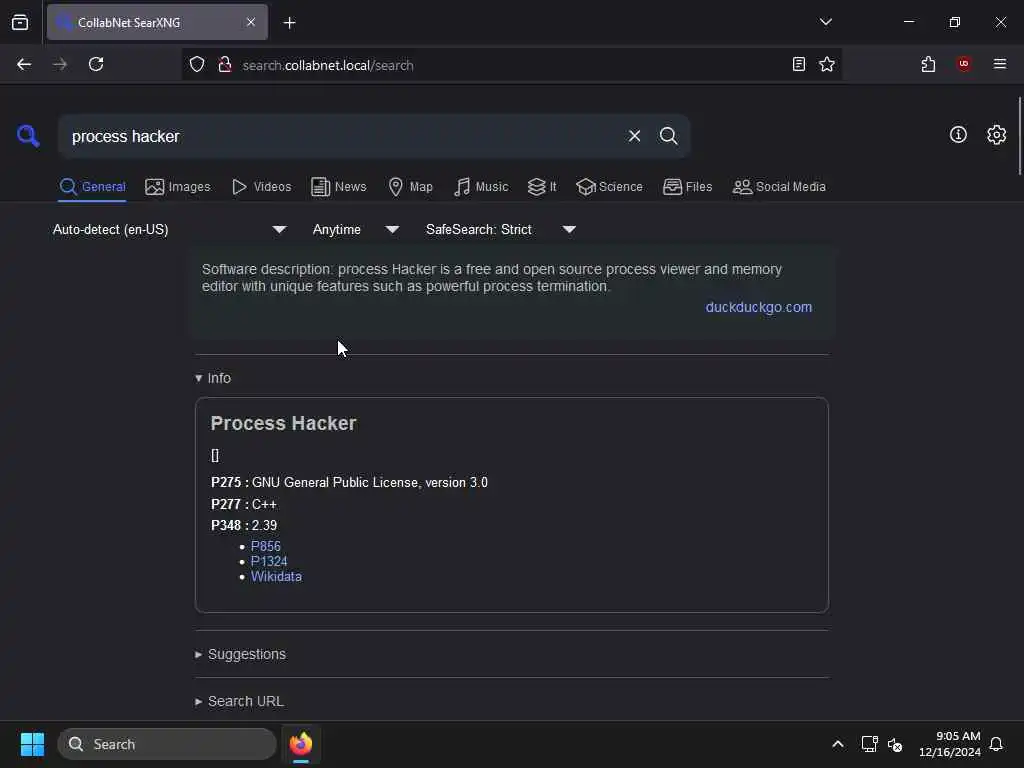Open the Wikidata link
Image resolution: width=1024 pixels, height=768 pixels.
pos(276,577)
